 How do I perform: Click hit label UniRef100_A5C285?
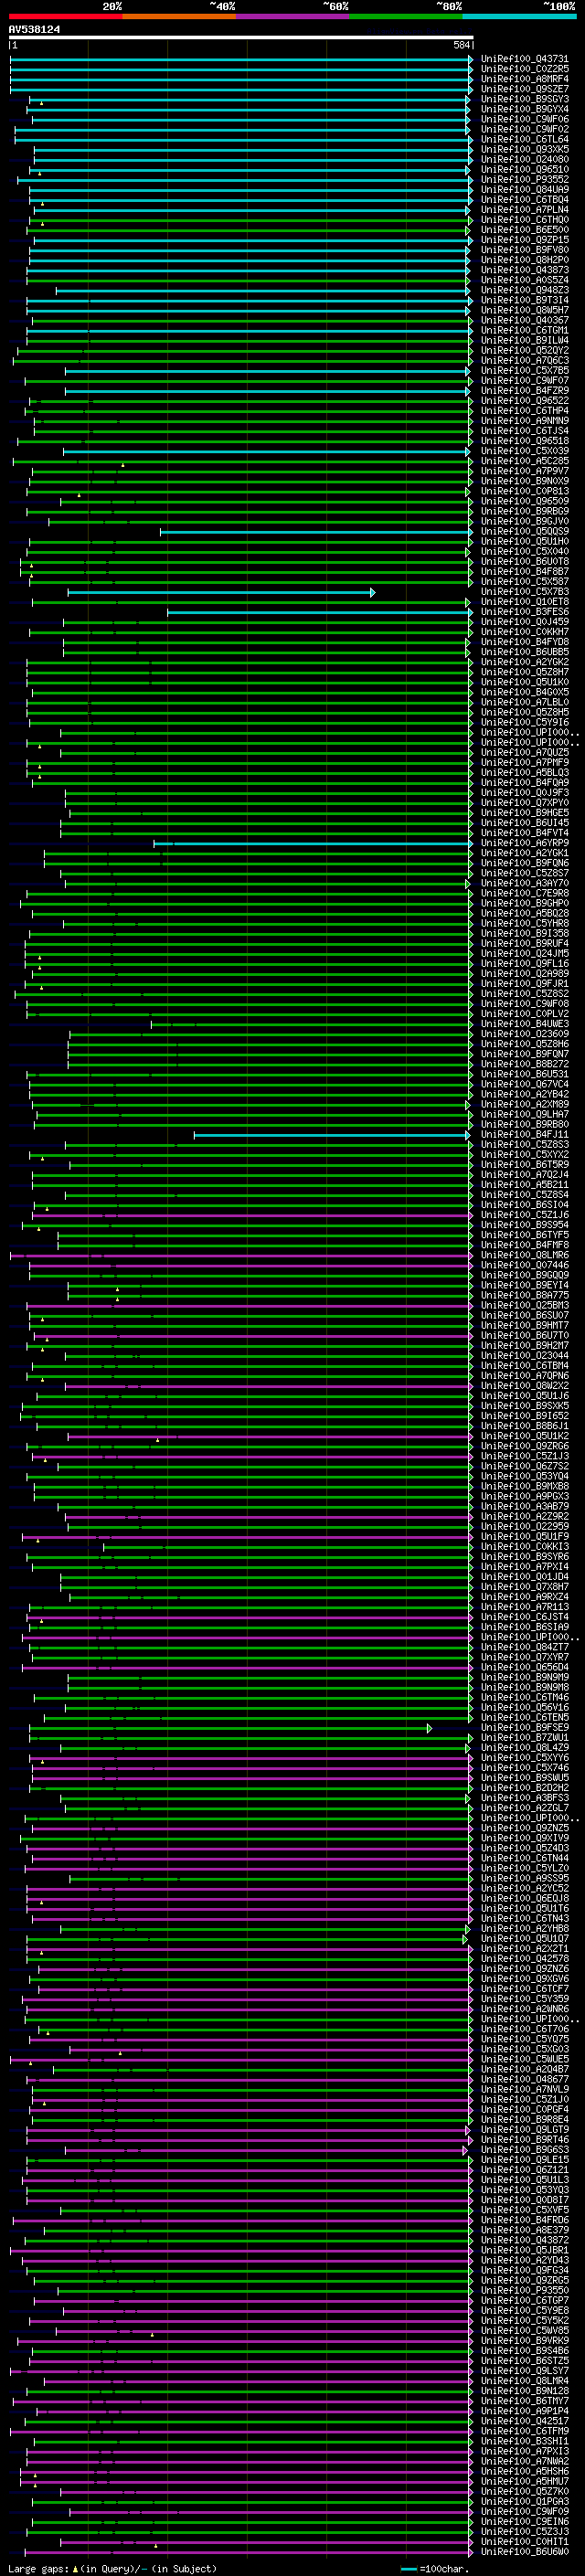click(x=524, y=461)
